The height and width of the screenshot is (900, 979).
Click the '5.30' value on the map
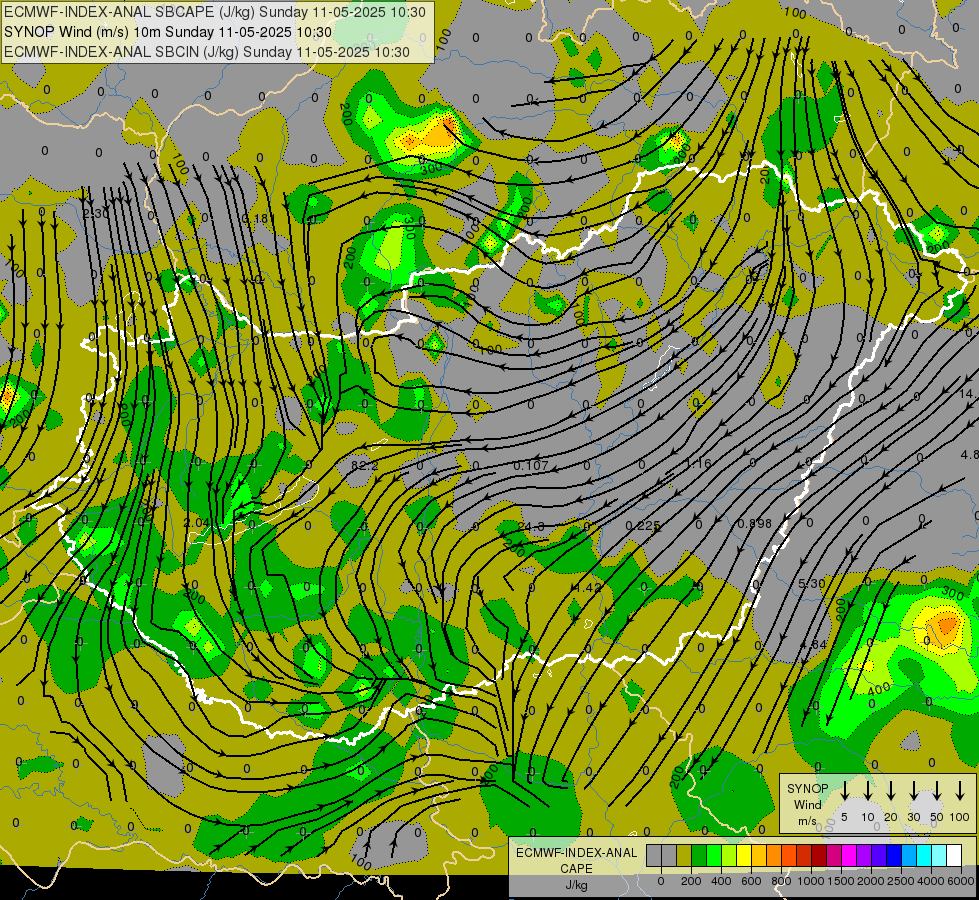coord(812,583)
